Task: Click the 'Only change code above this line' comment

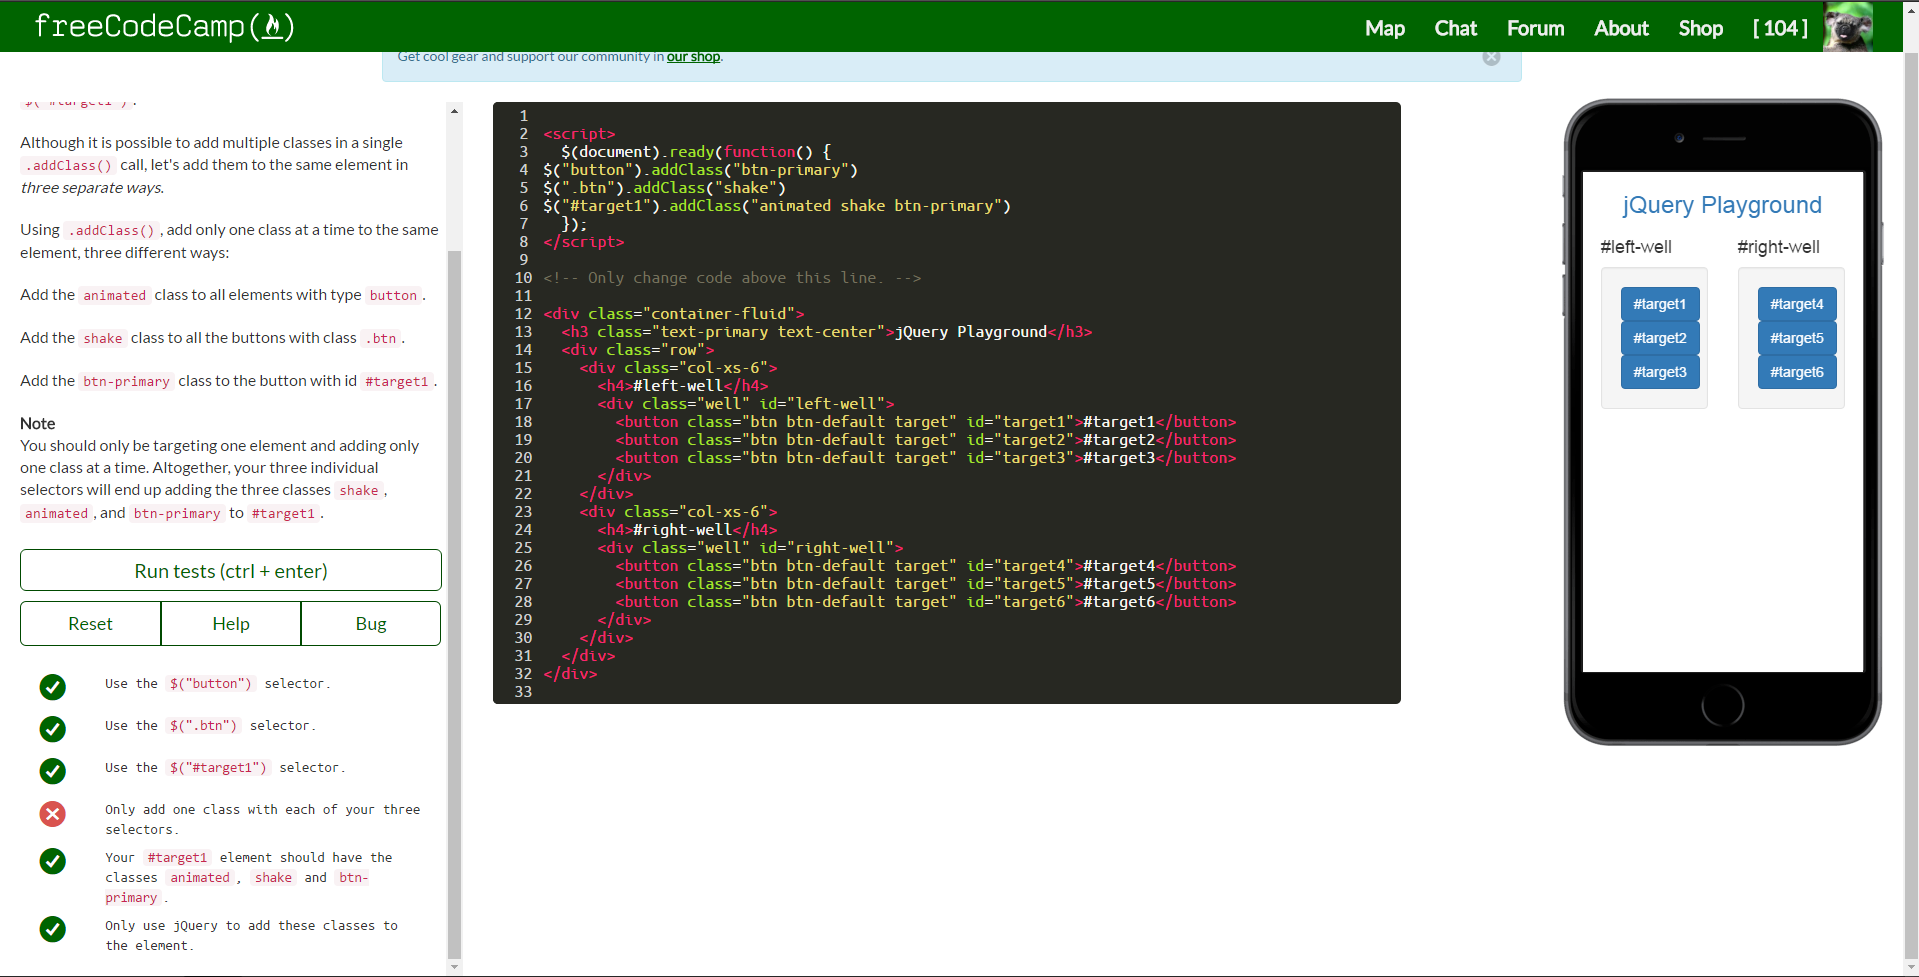Action: tap(732, 278)
